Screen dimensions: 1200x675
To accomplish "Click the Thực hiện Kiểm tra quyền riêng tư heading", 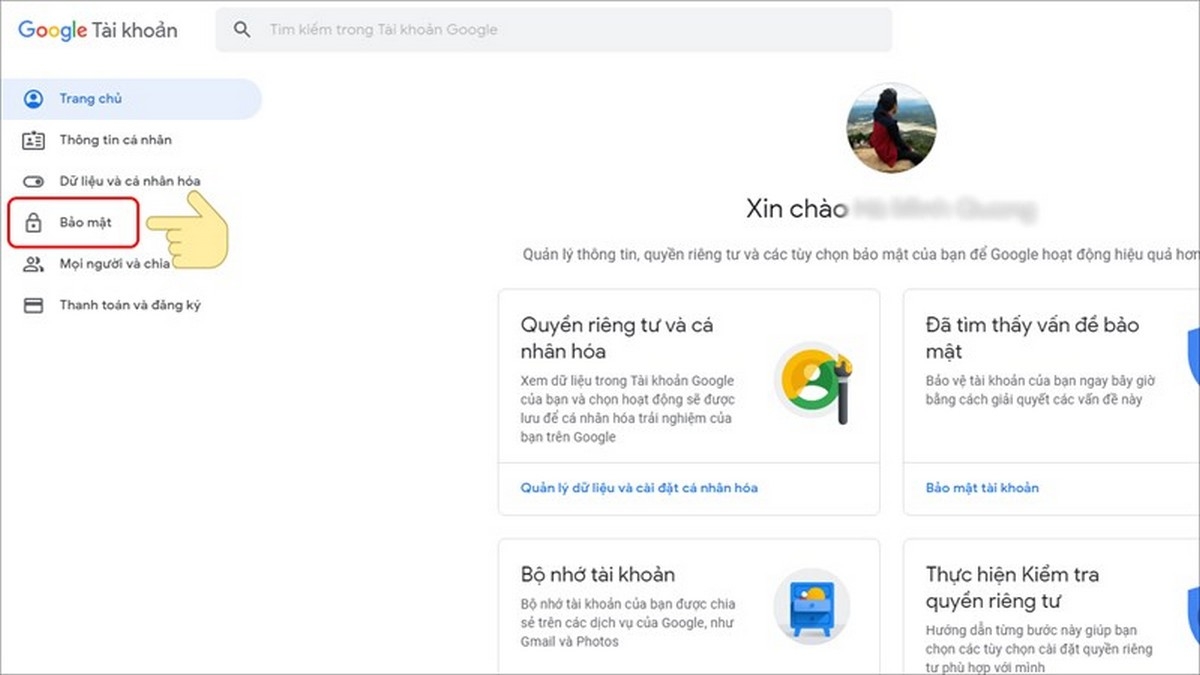I will tap(1012, 588).
